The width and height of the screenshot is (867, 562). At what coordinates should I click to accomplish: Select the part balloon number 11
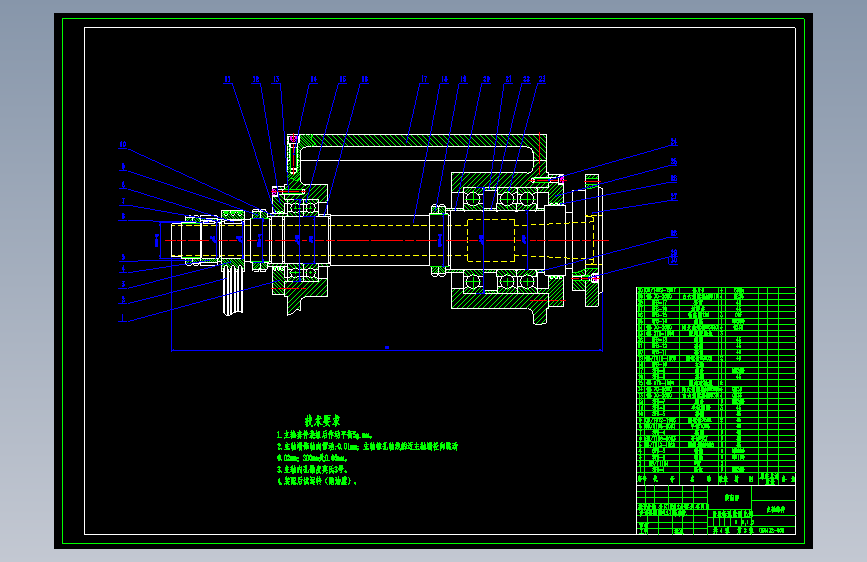(x=227, y=79)
